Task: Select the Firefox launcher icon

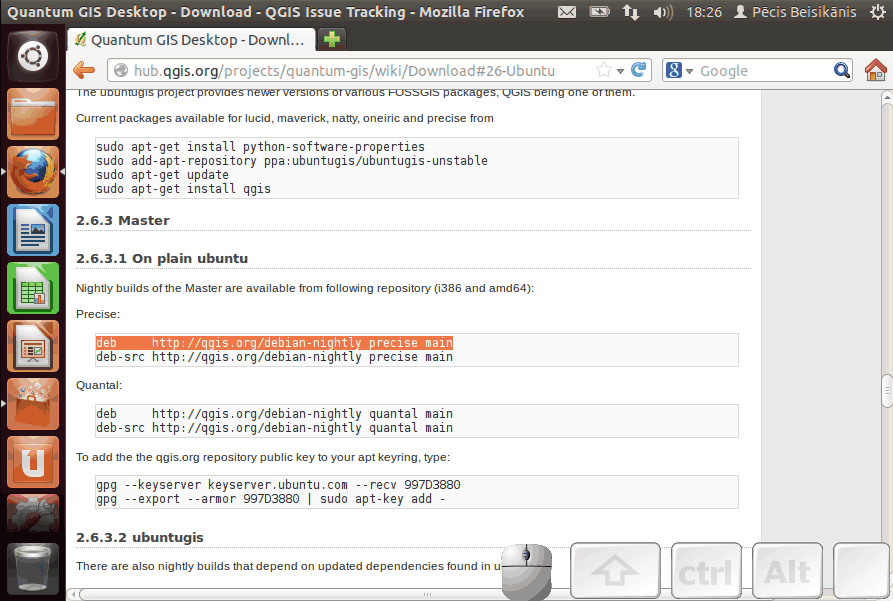Action: pos(33,171)
